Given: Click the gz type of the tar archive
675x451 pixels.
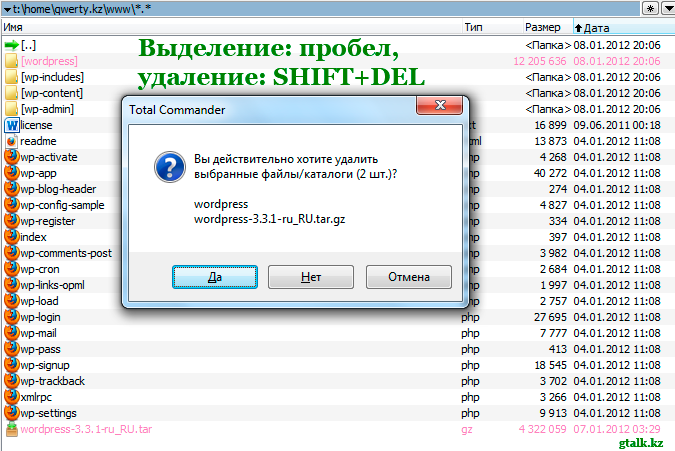Looking at the screenshot, I should pyautogui.click(x=467, y=429).
